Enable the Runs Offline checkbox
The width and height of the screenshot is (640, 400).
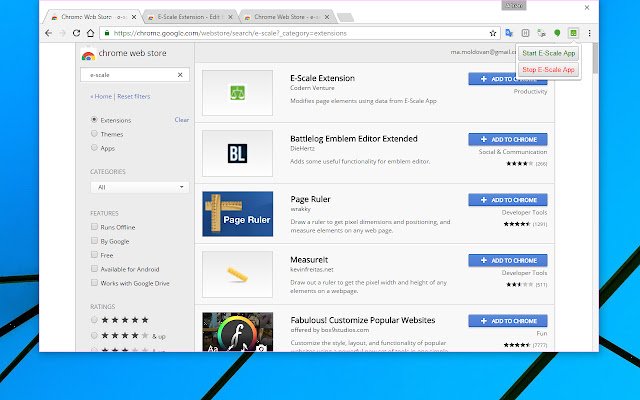click(94, 227)
